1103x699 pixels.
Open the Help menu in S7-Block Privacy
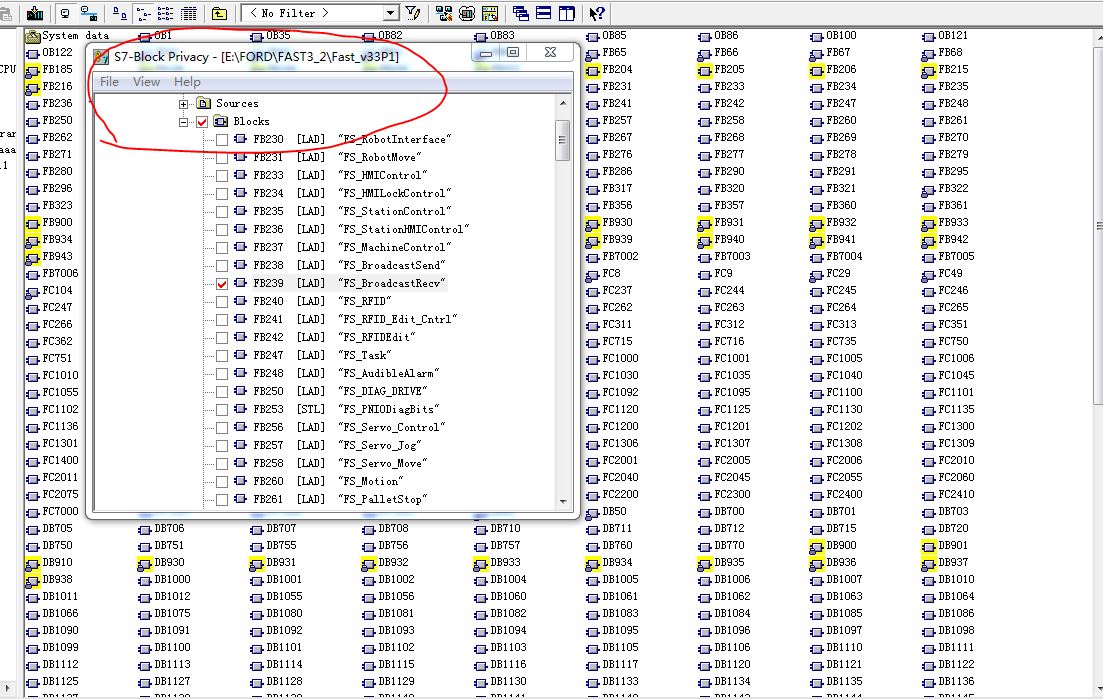click(x=187, y=82)
